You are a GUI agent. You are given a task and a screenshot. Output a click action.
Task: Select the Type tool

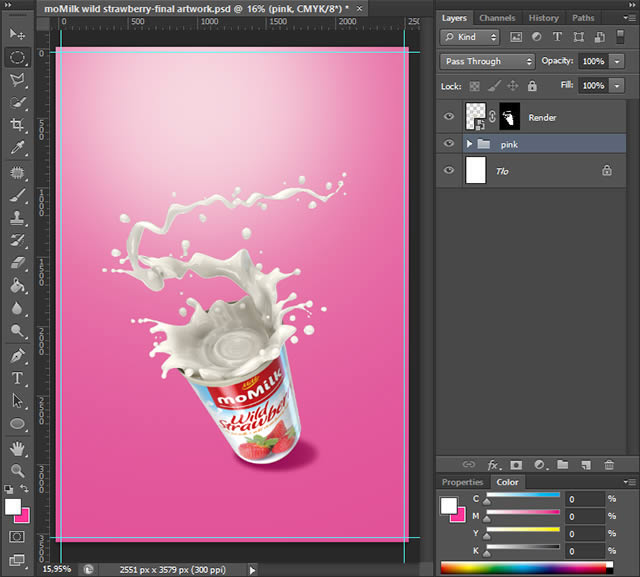pyautogui.click(x=17, y=378)
